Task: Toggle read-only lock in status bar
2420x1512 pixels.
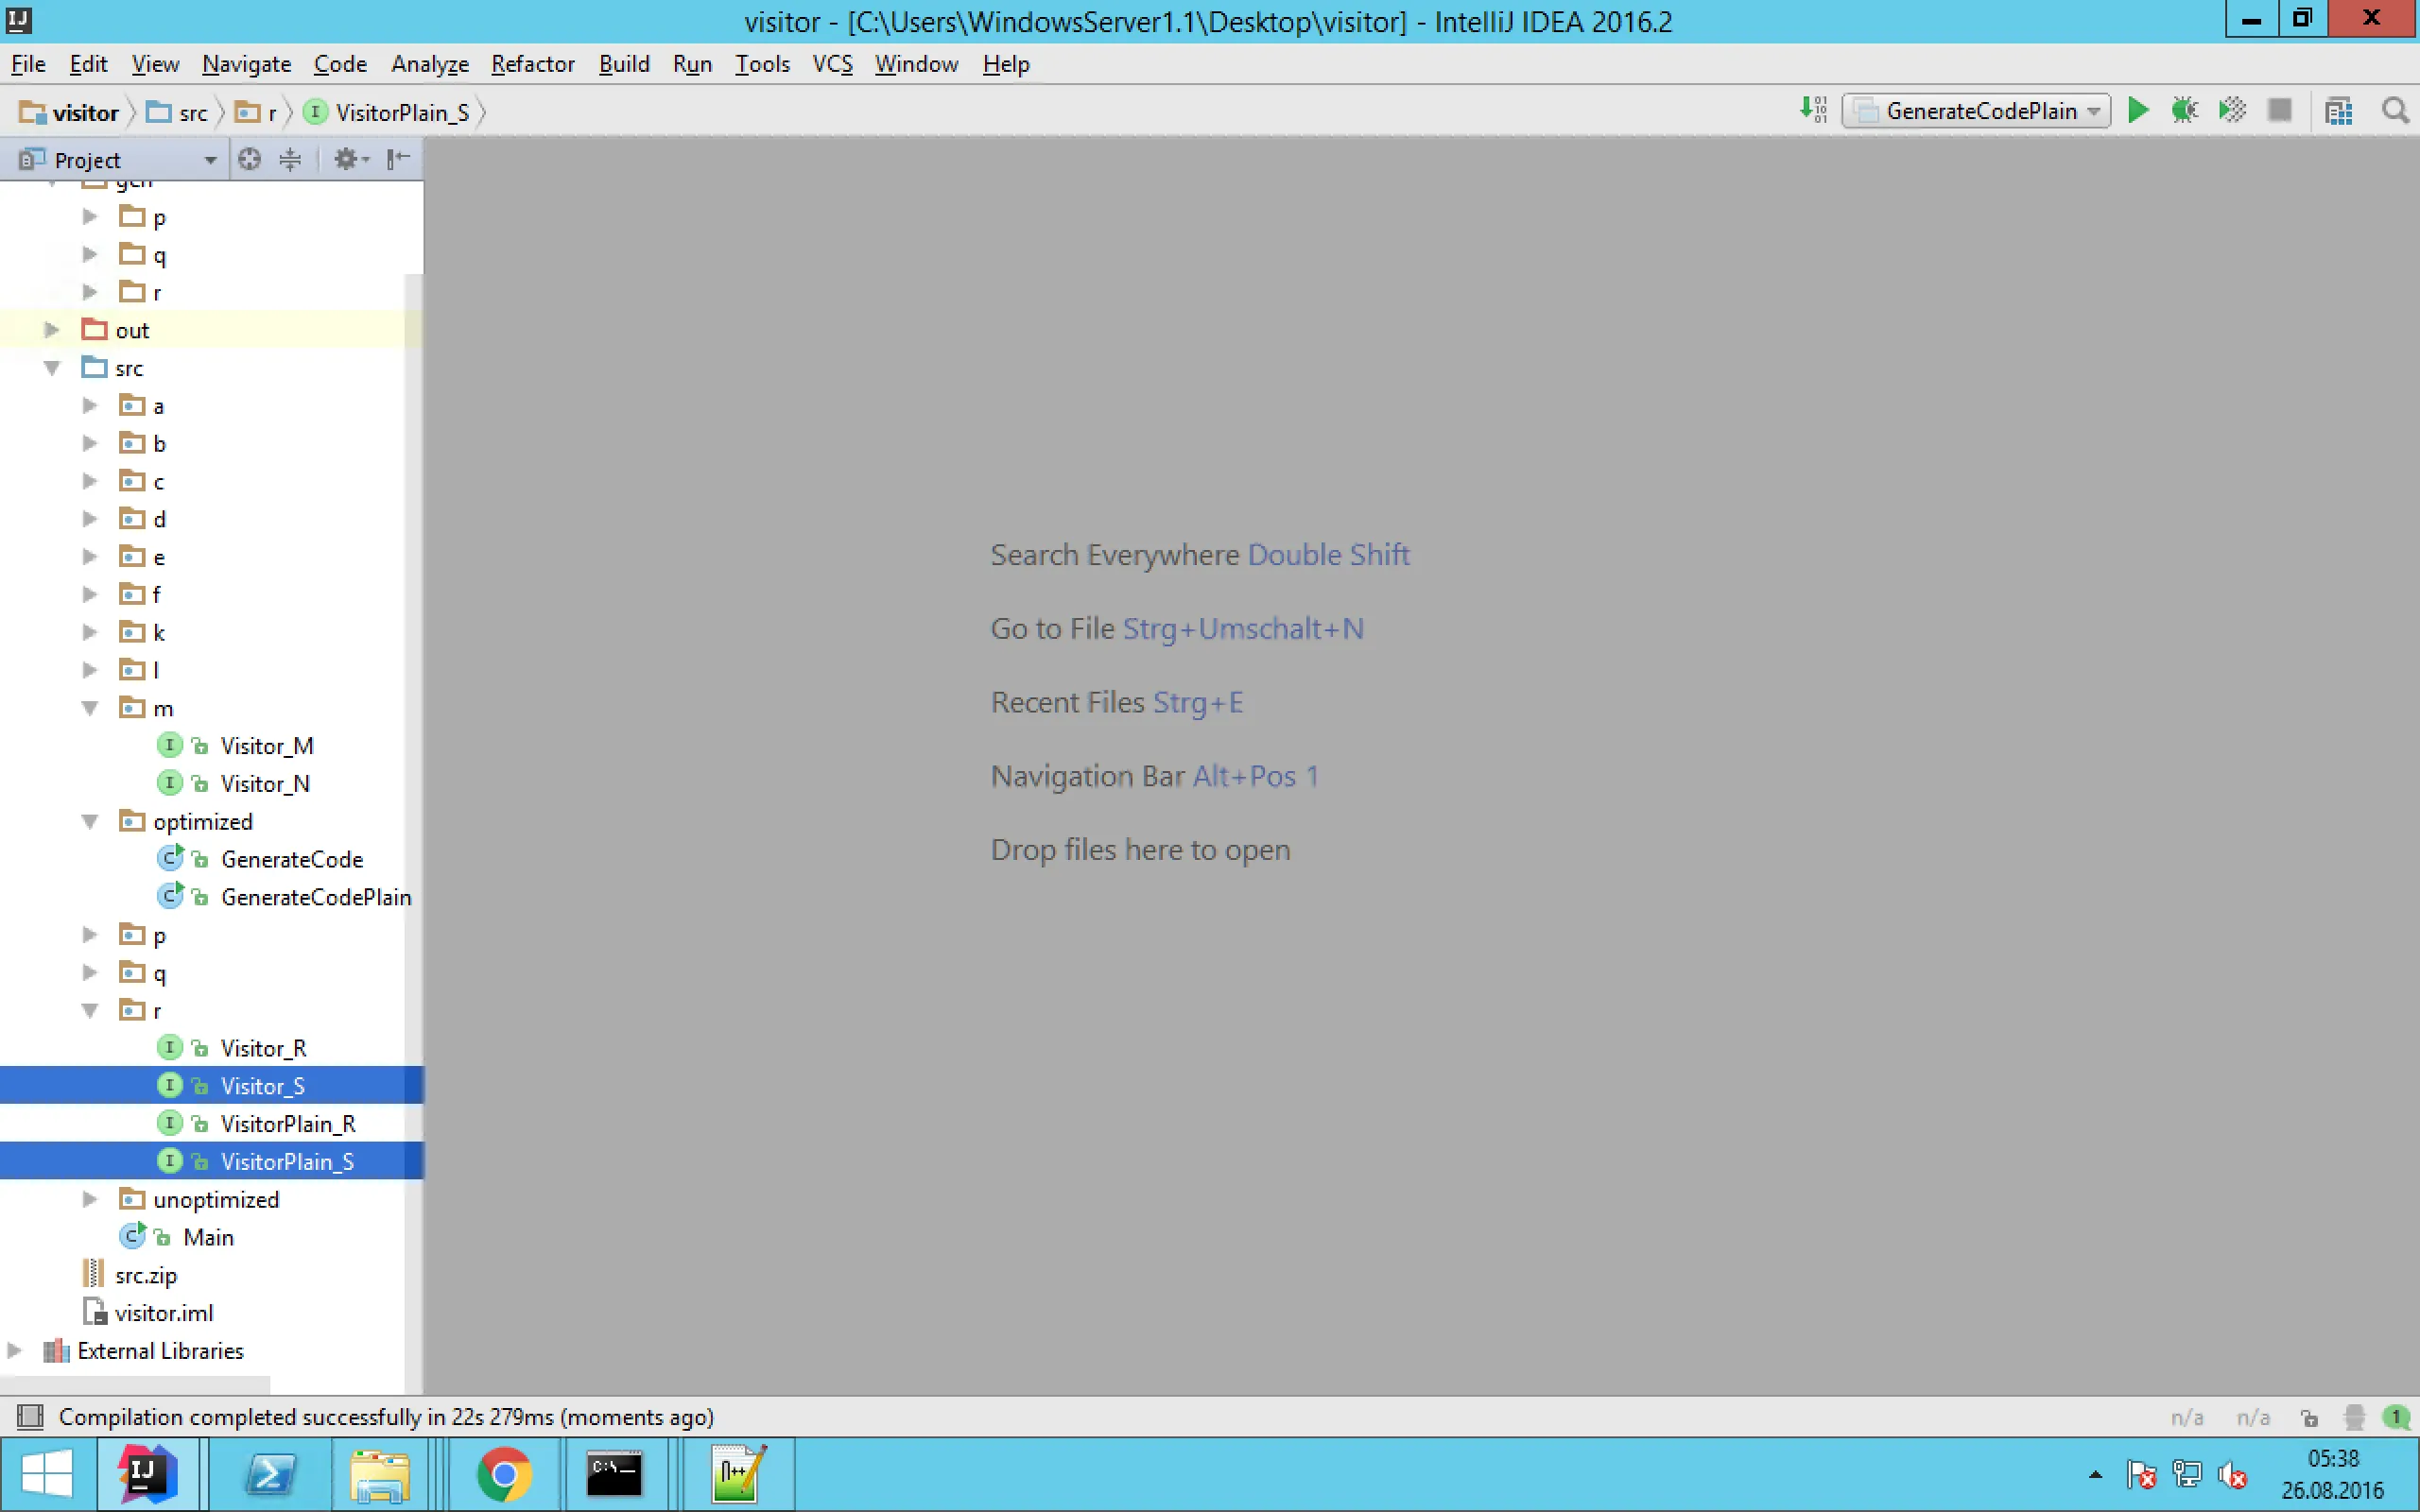Action: tap(2309, 1417)
